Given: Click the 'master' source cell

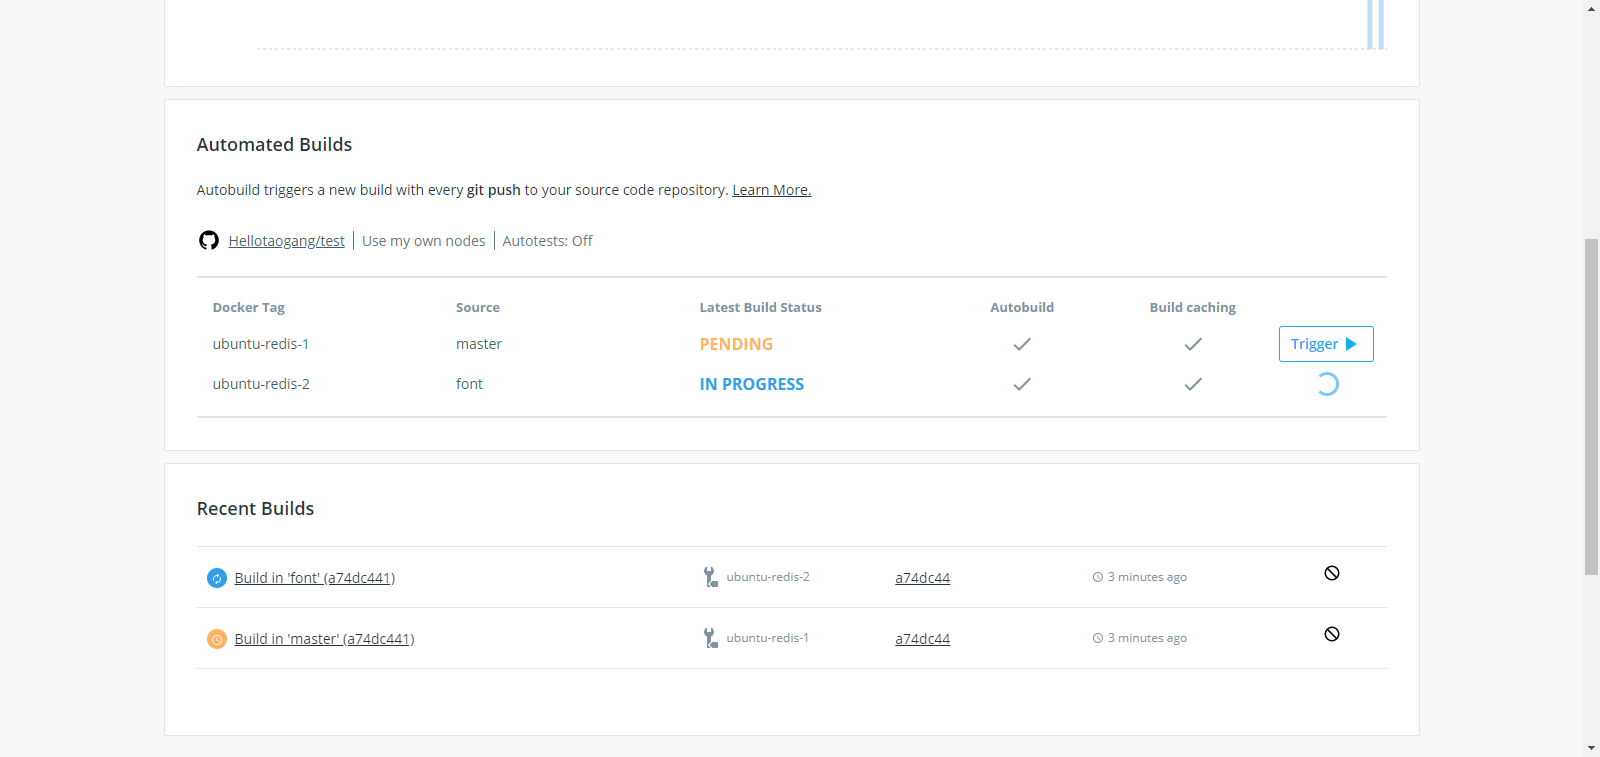Looking at the screenshot, I should 479,344.
